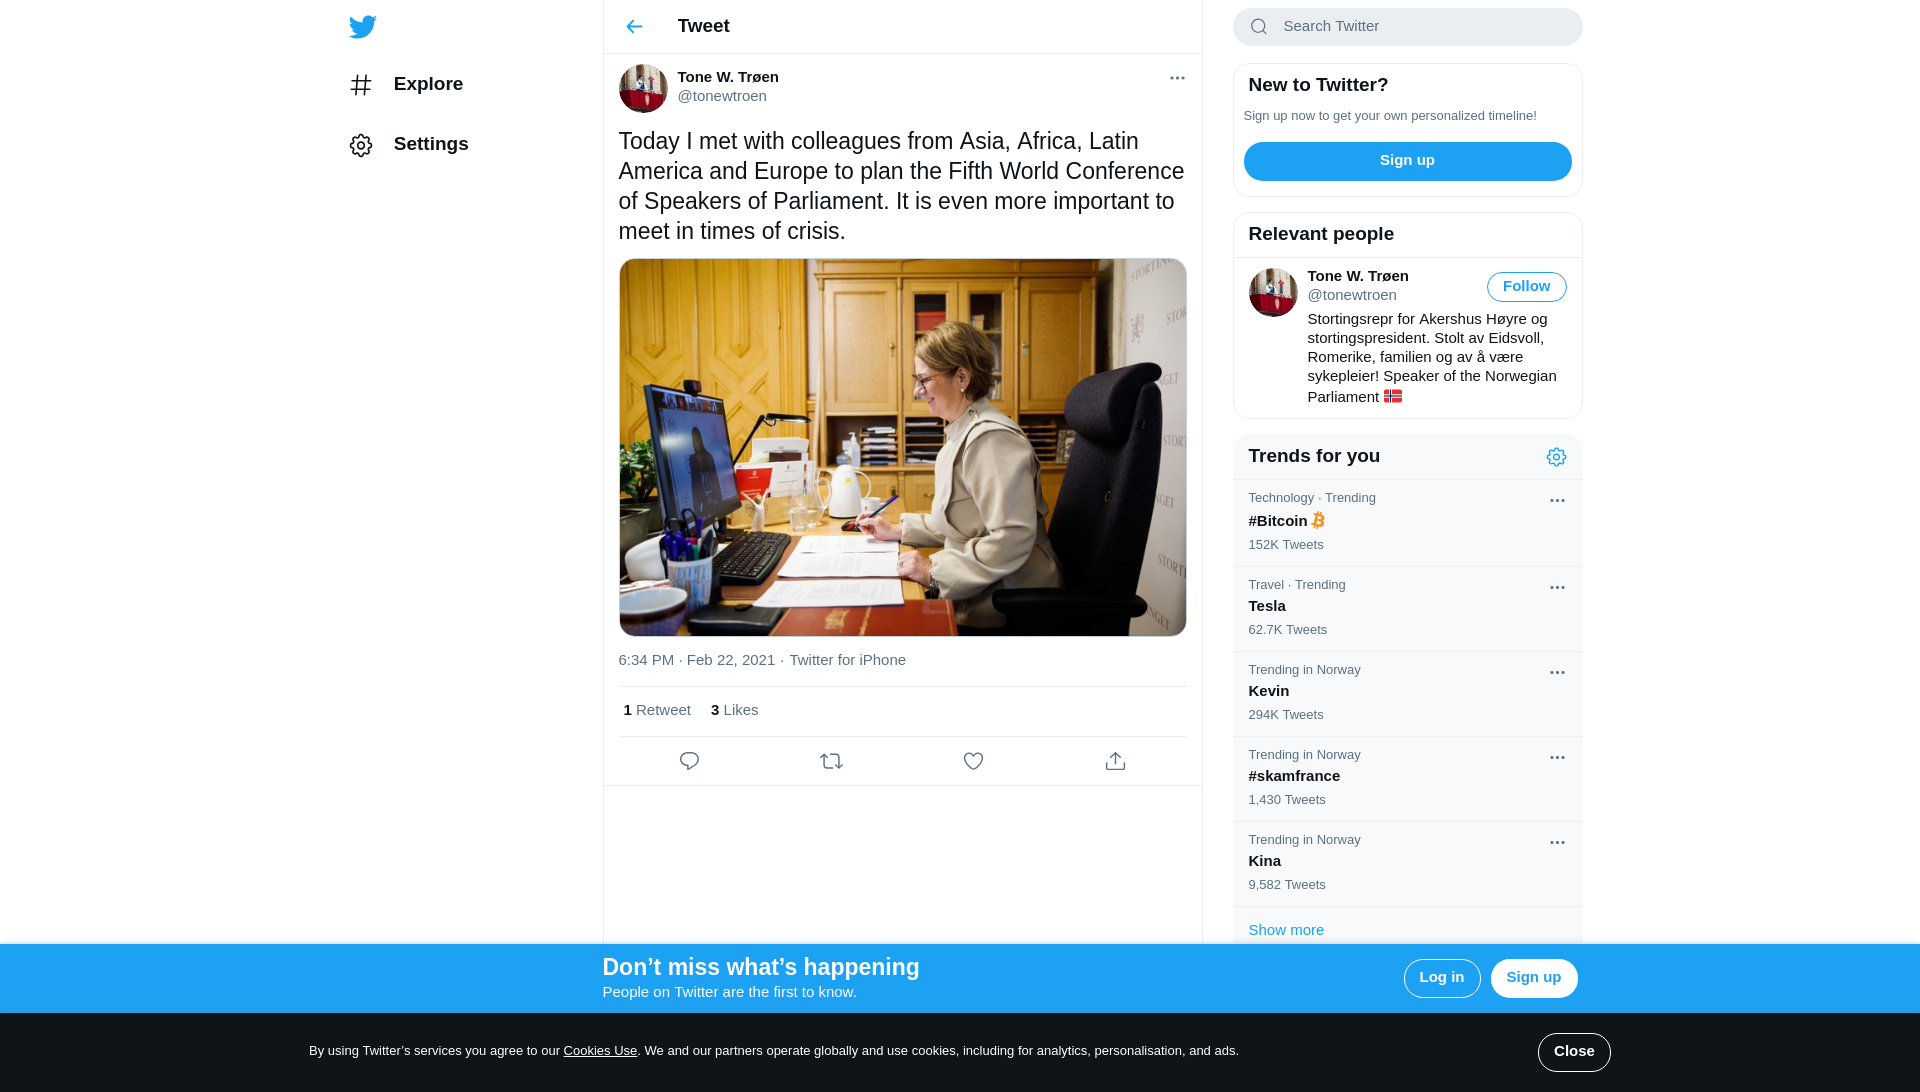Click the search magnifier icon
Viewport: 1920px width, 1092px height.
(x=1259, y=27)
